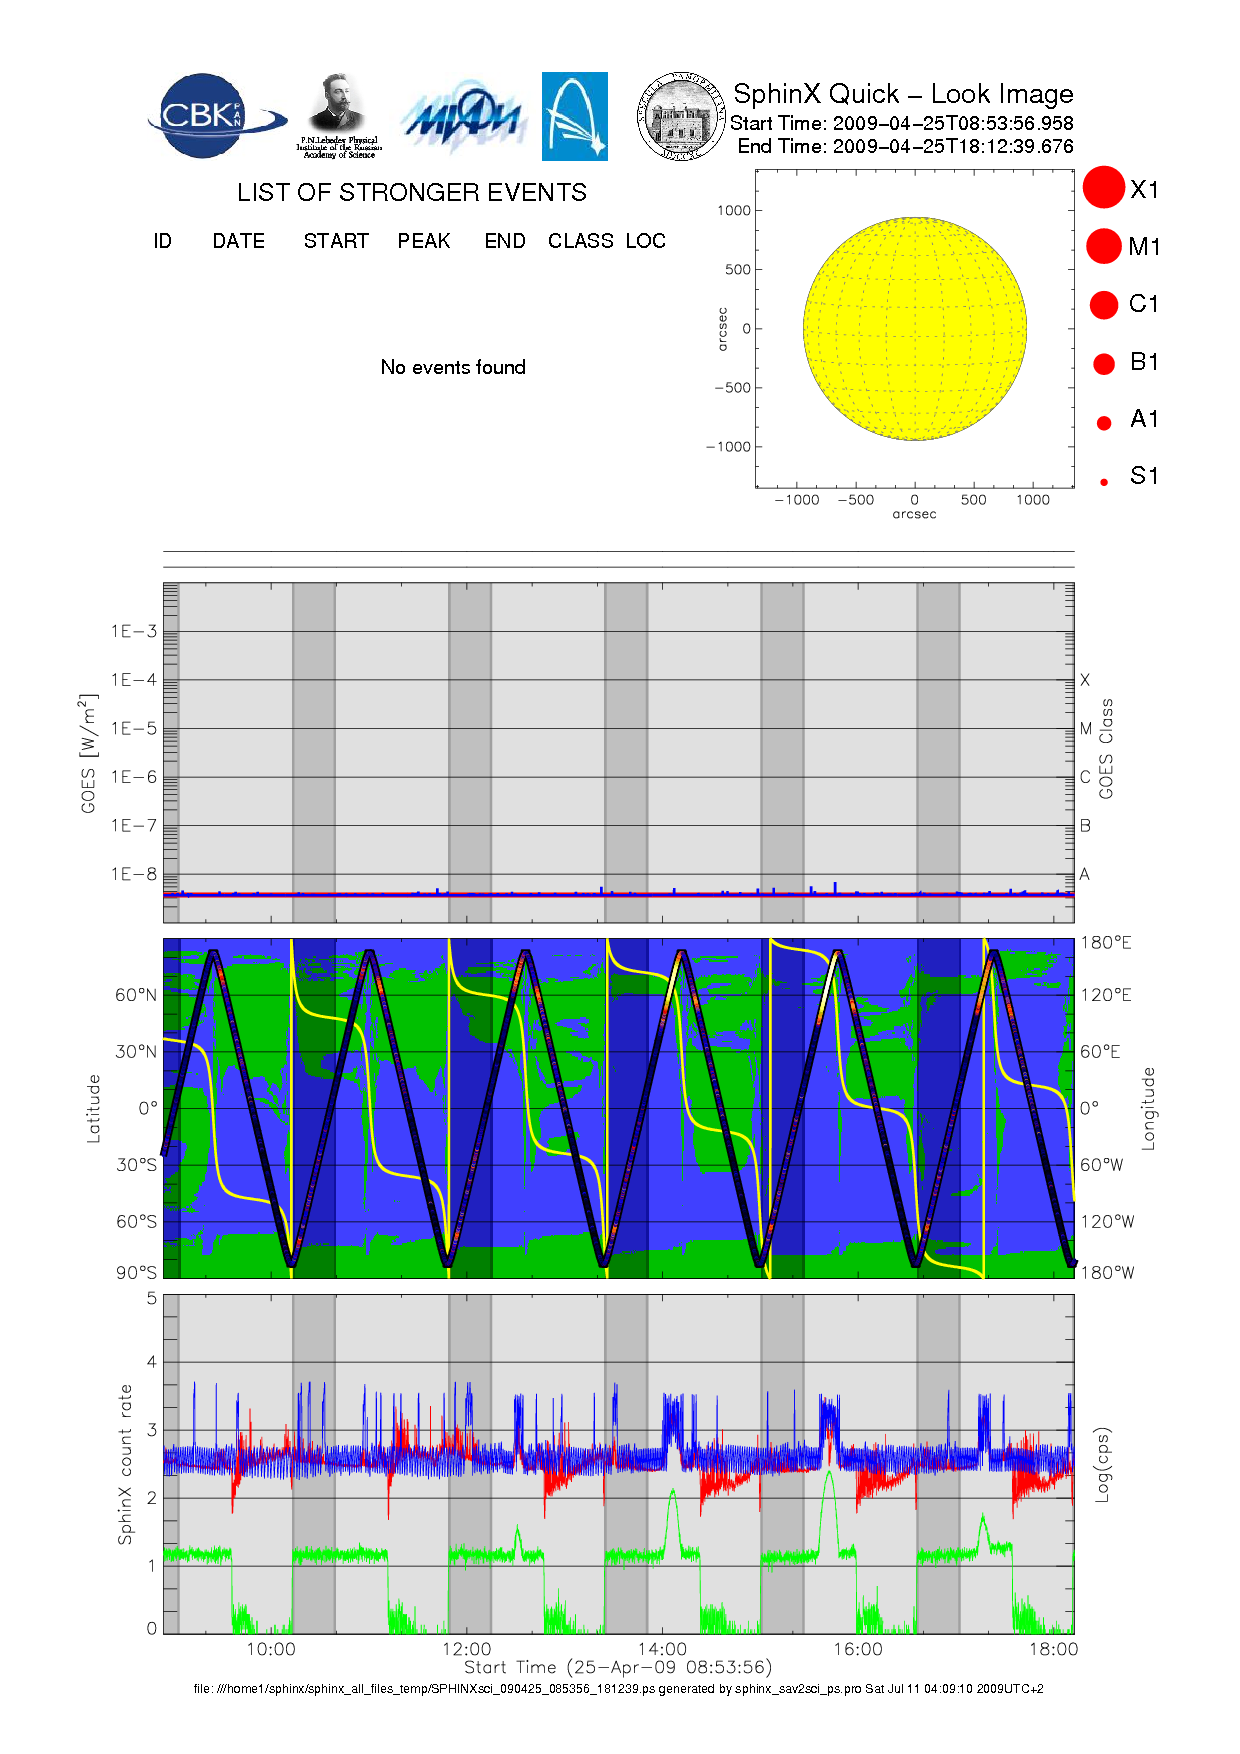Click the START column header
Image resolution: width=1240 pixels, height=1754 pixels.
[x=336, y=241]
